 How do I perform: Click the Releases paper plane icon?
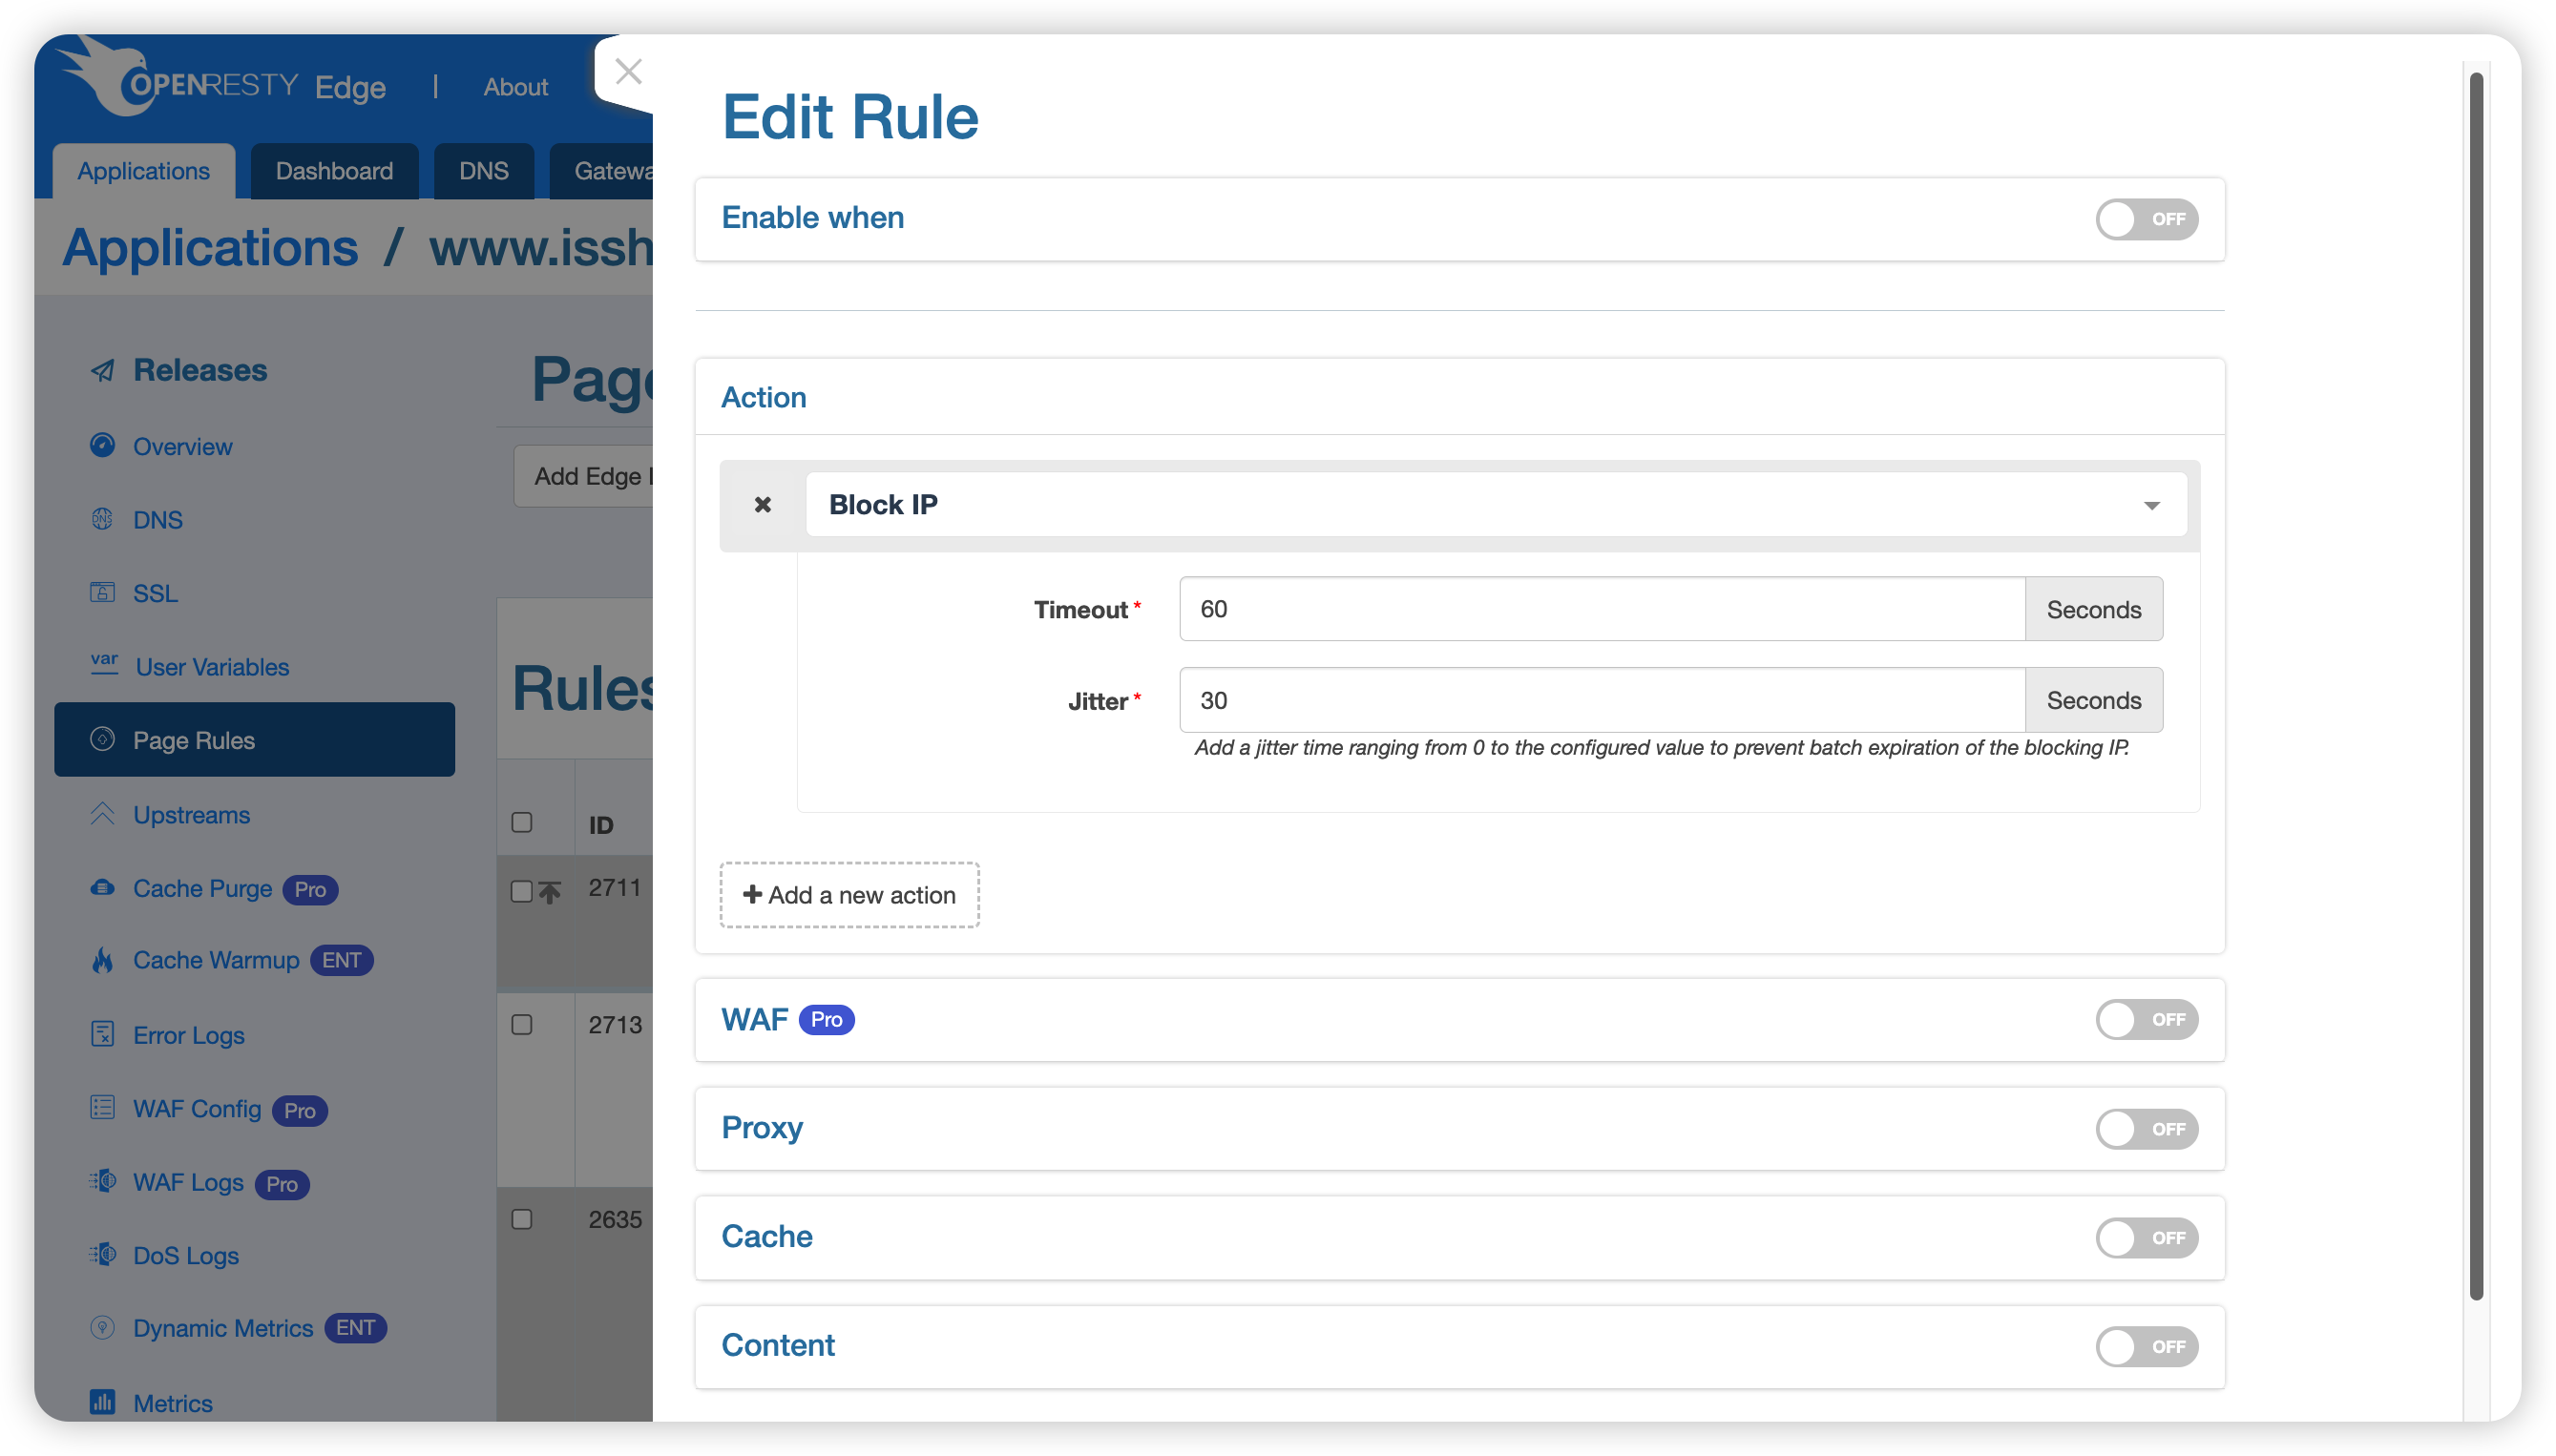click(x=102, y=371)
